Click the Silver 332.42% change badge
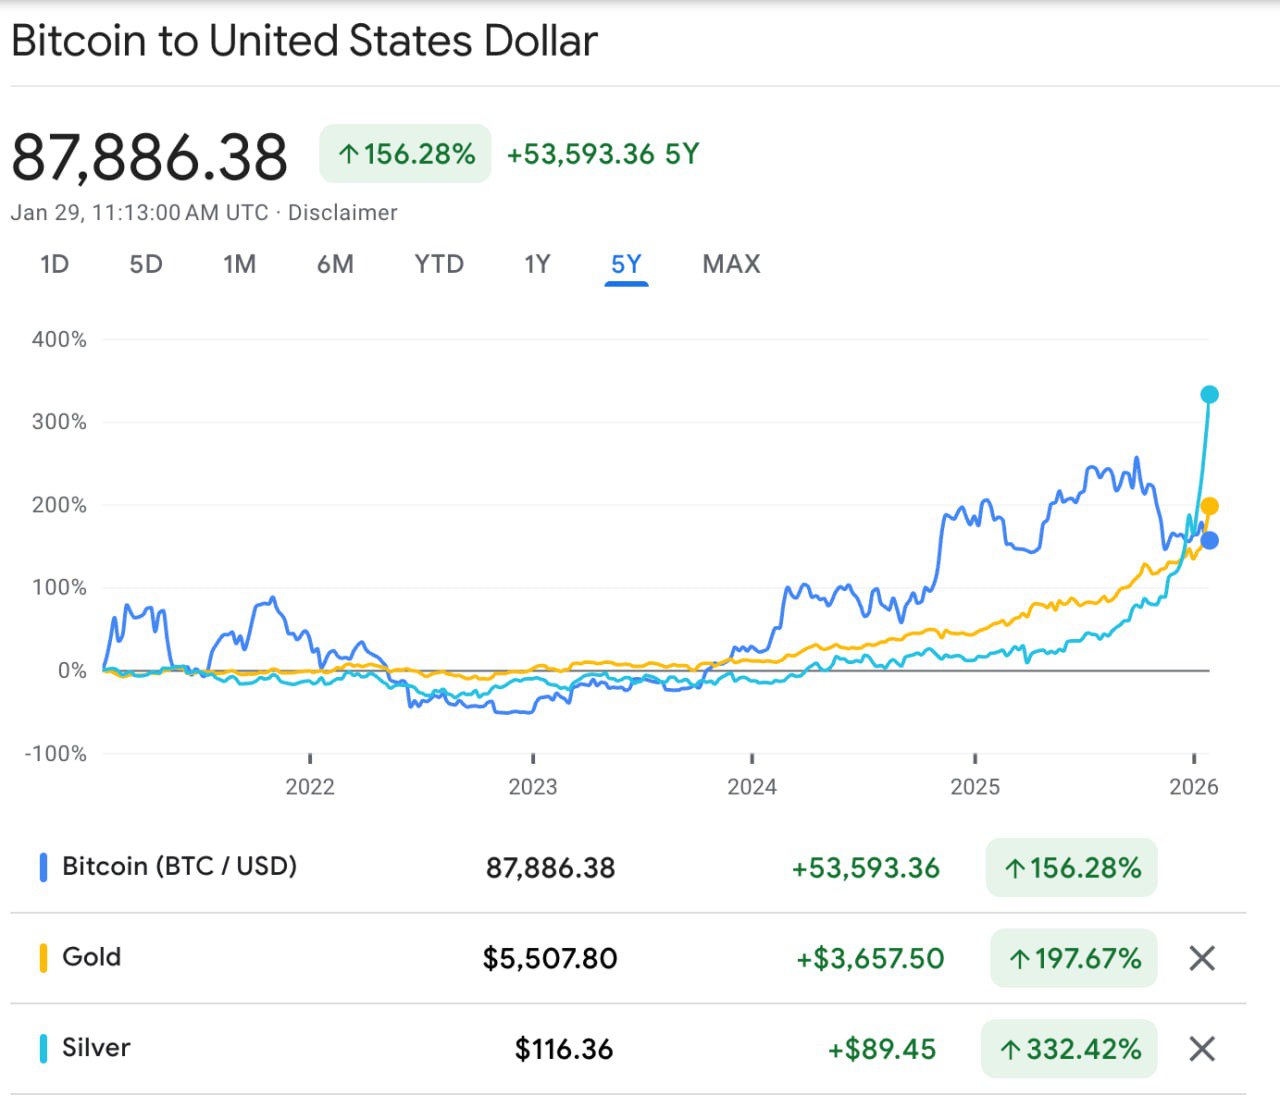The width and height of the screenshot is (1280, 1107). pos(1069,1049)
